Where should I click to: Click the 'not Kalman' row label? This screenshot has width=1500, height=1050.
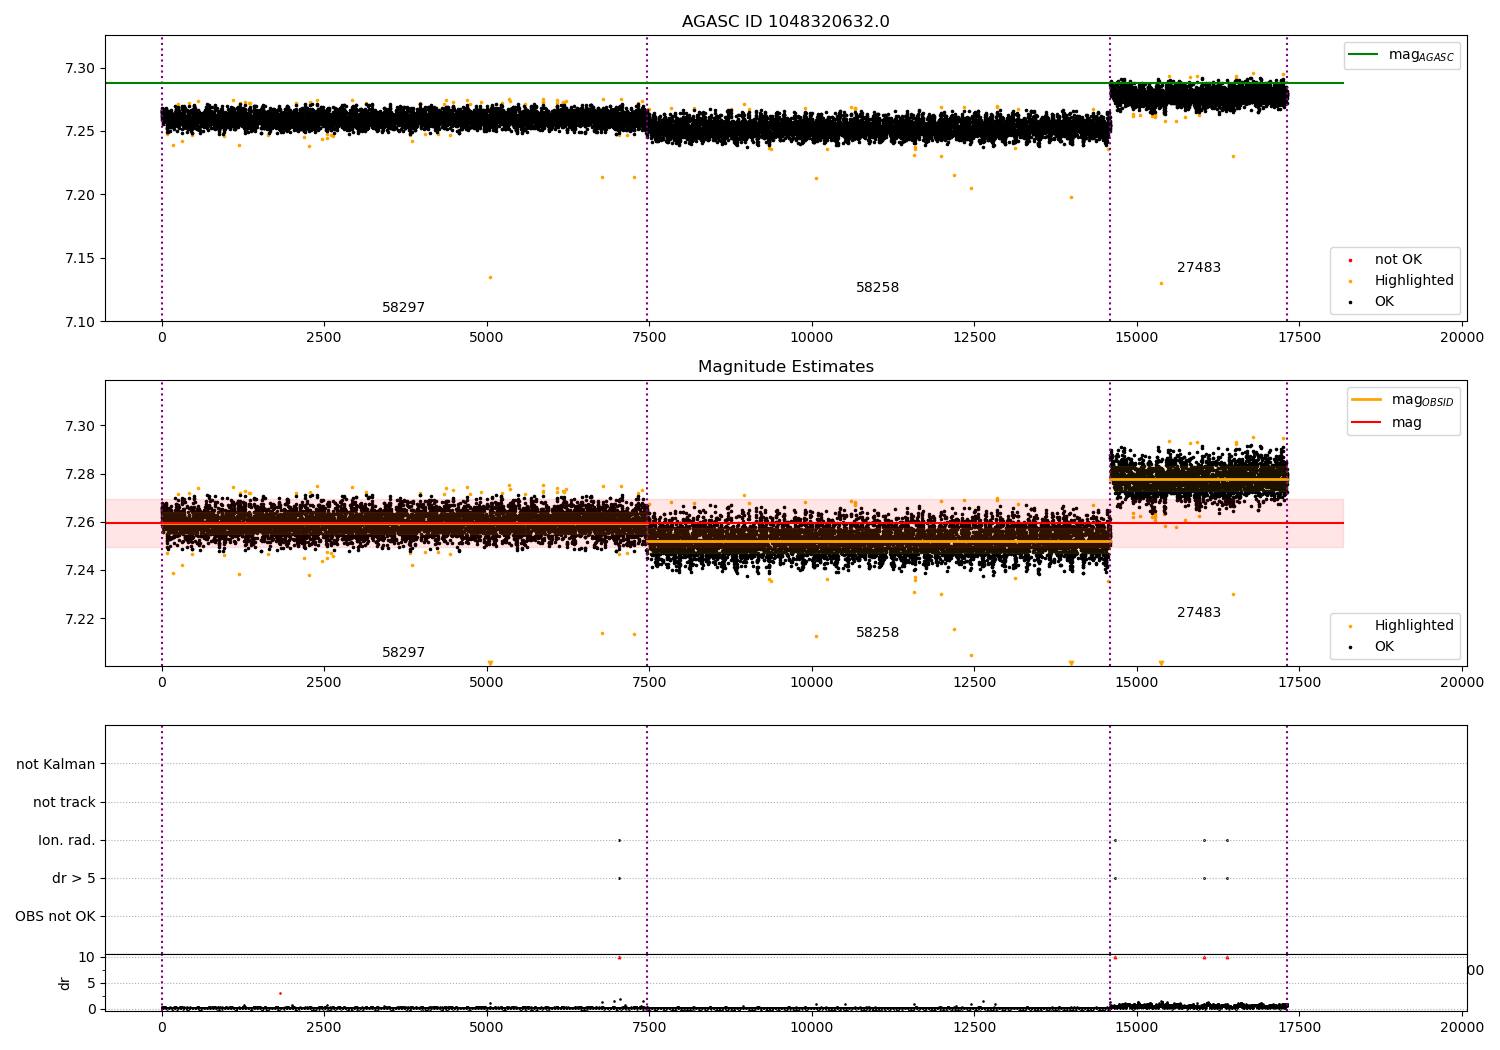56,765
